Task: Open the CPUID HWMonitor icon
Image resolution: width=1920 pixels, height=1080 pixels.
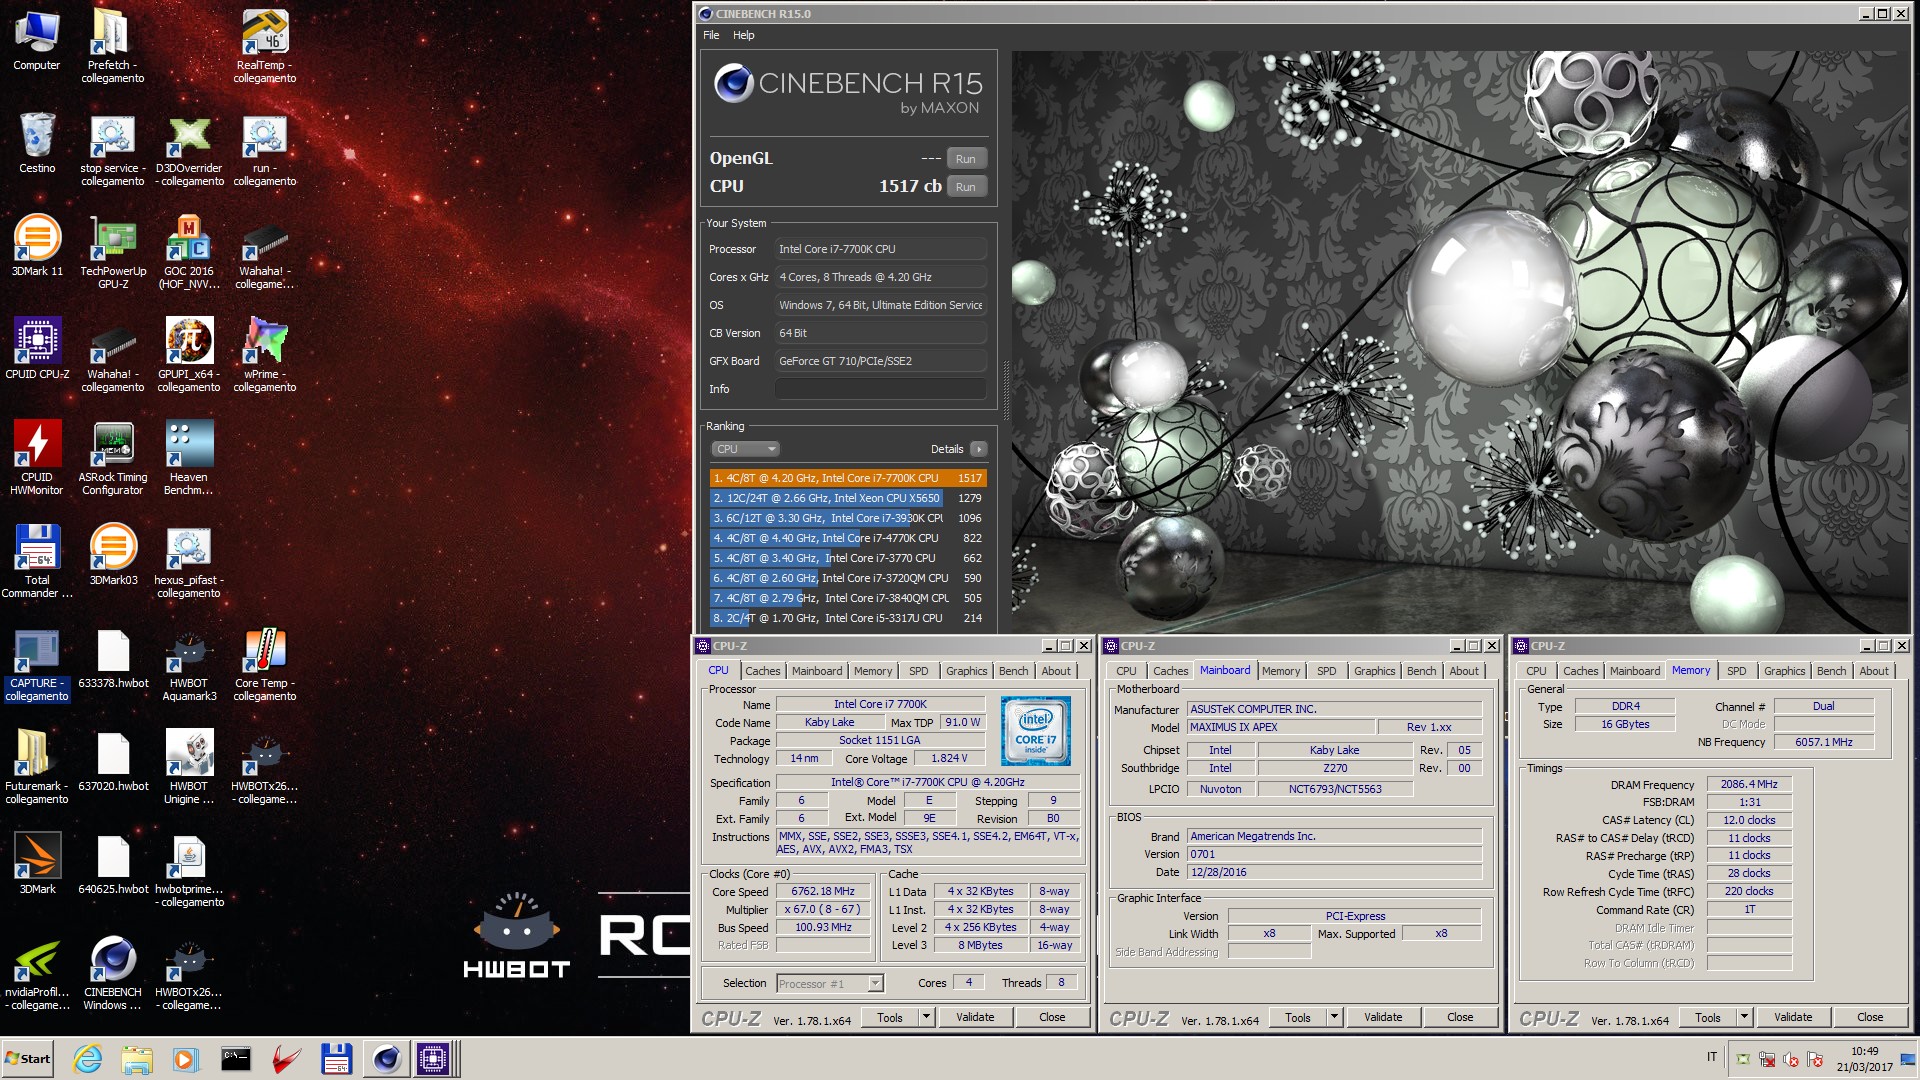Action: [37, 459]
